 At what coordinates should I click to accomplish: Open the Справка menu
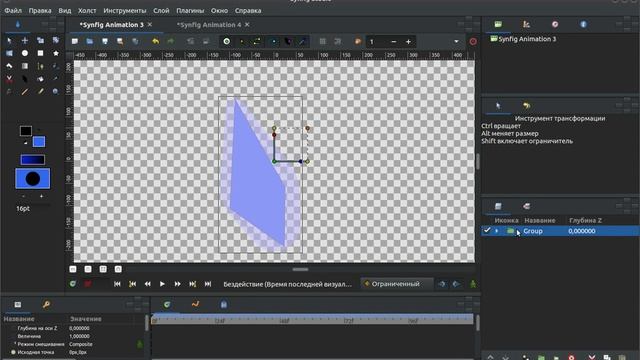tap(248, 11)
